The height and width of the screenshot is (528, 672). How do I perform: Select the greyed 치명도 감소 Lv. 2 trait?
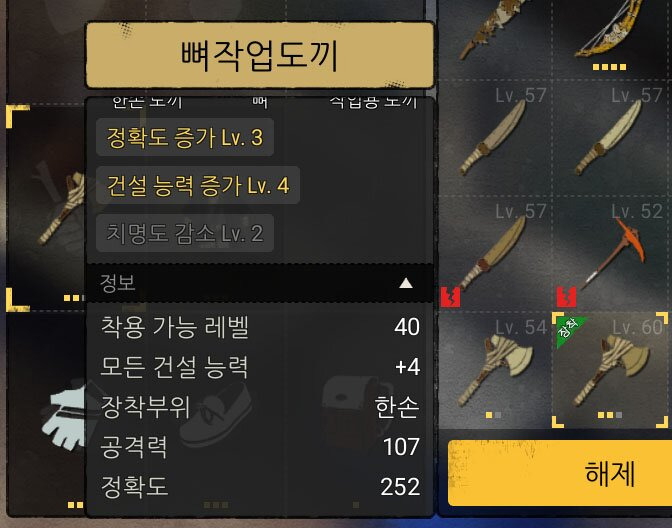(185, 233)
